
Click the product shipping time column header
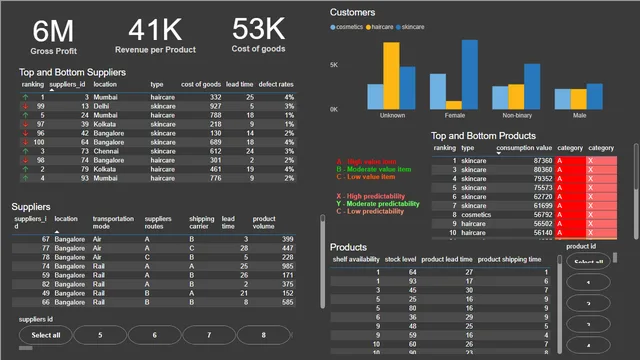[509, 260]
